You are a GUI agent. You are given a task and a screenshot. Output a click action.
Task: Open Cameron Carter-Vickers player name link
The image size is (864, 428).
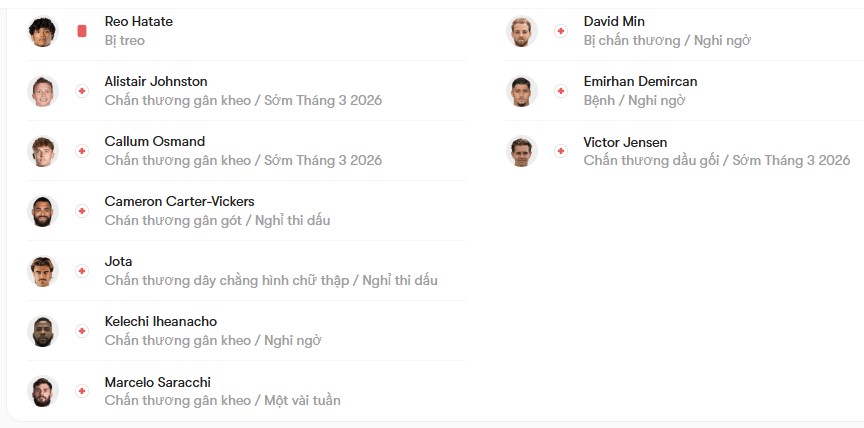click(180, 202)
